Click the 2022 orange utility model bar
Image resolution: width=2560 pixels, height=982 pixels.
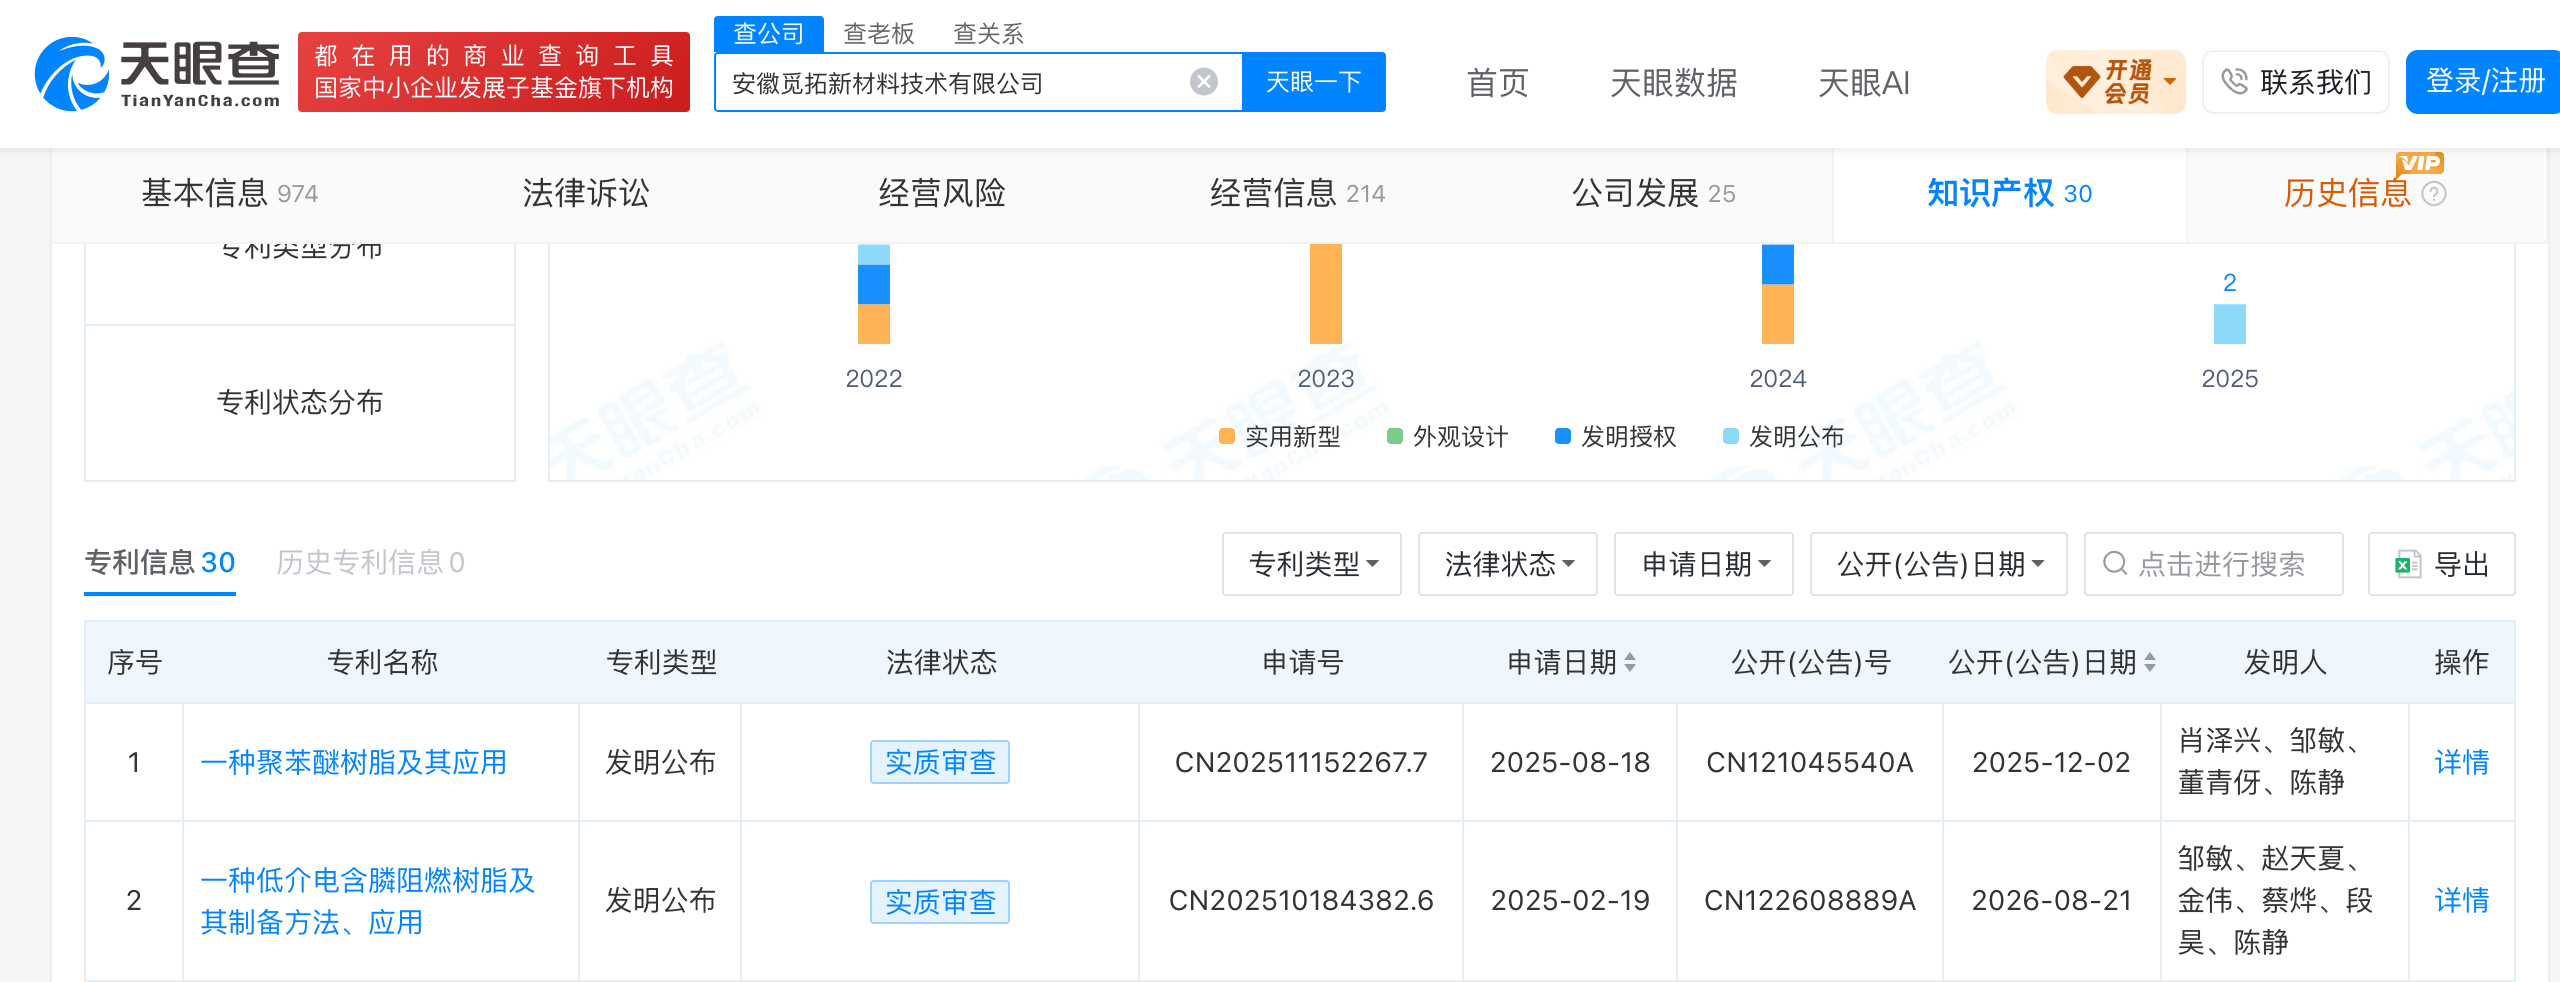click(x=874, y=324)
